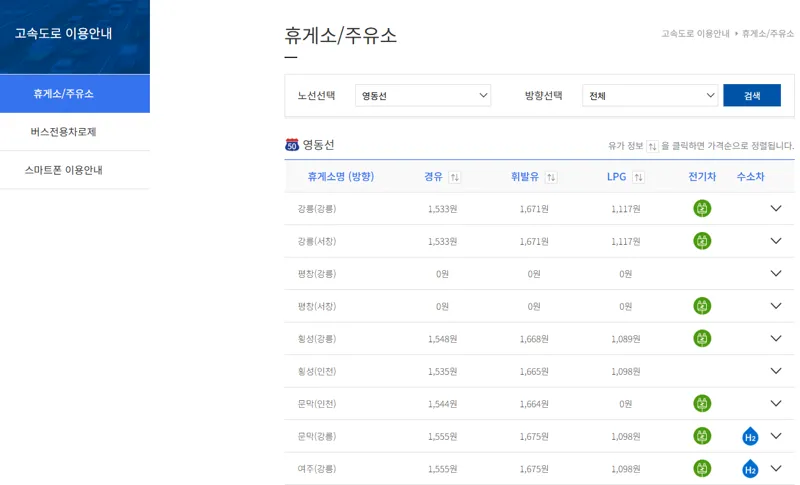Click the 휴게소/주유소 page title
This screenshot has height=485, width=800.
tap(340, 36)
